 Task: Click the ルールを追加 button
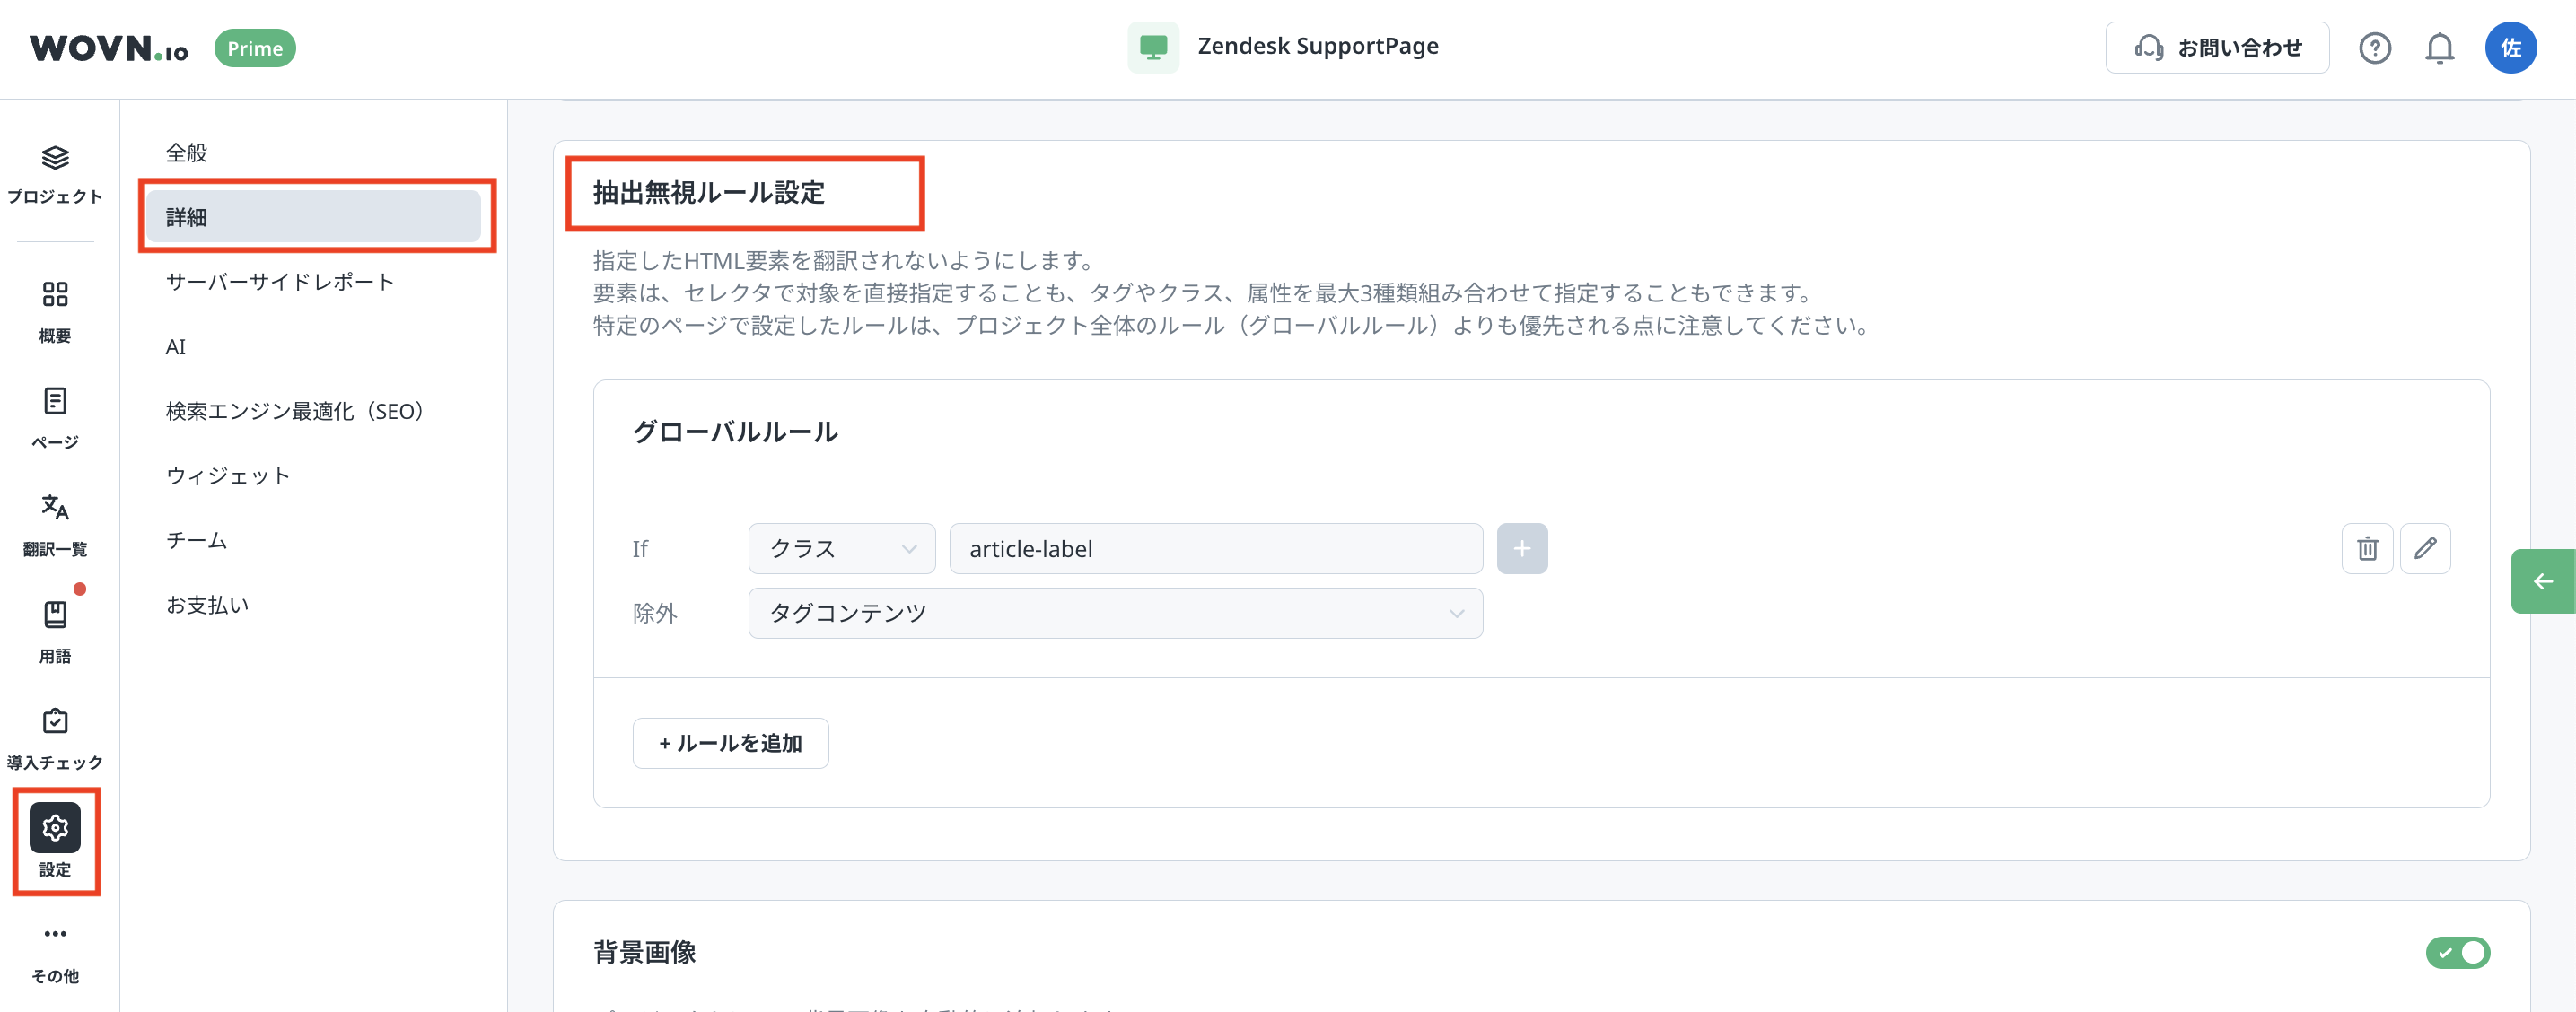(730, 743)
